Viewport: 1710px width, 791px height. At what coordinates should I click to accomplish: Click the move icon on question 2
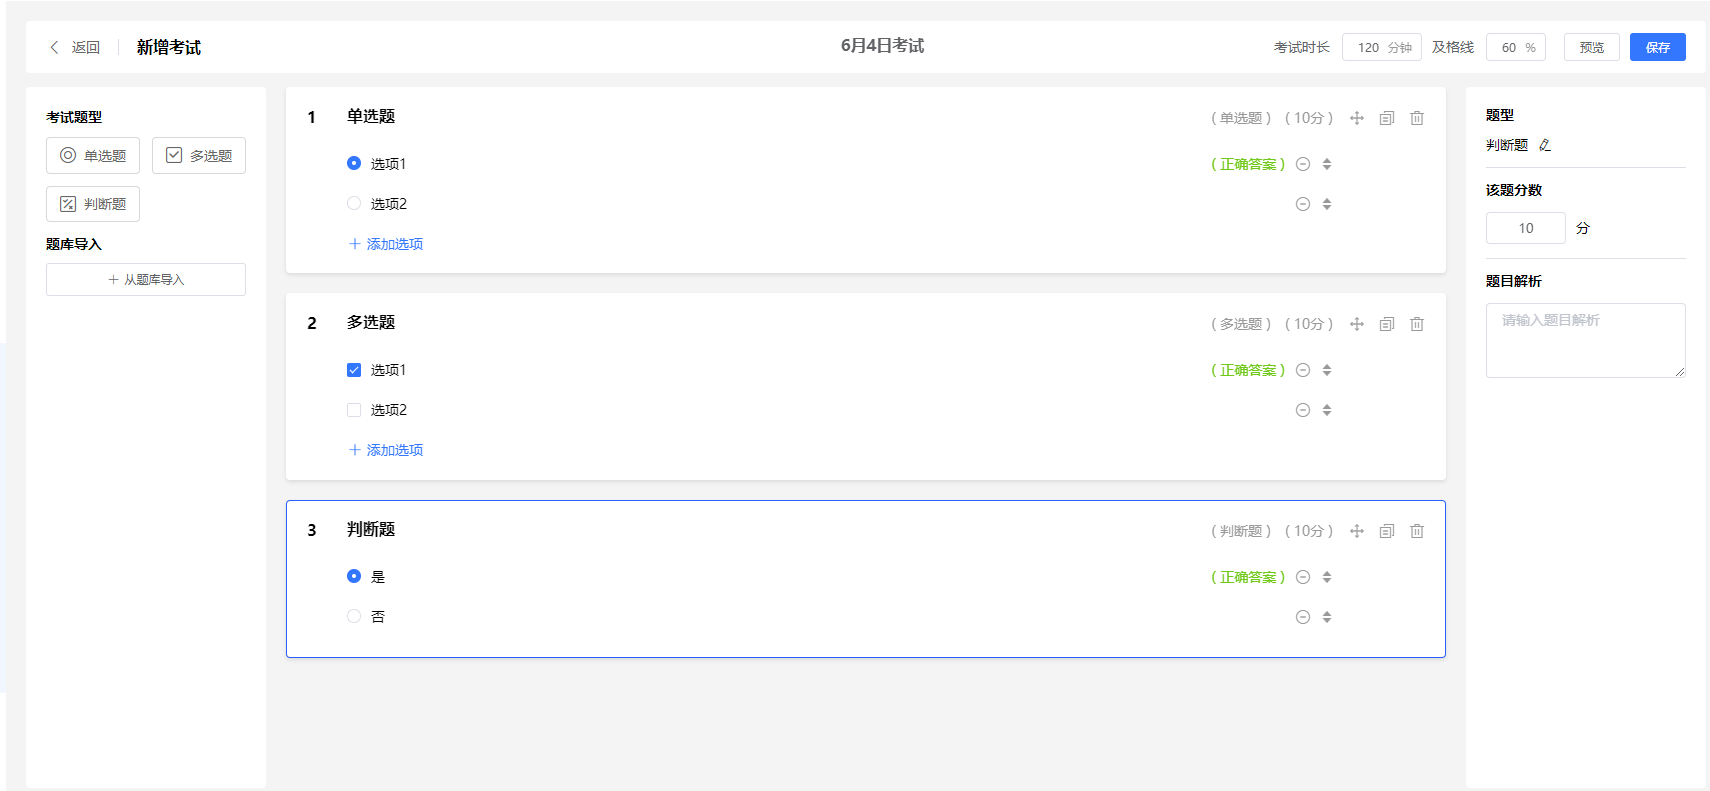pyautogui.click(x=1357, y=324)
